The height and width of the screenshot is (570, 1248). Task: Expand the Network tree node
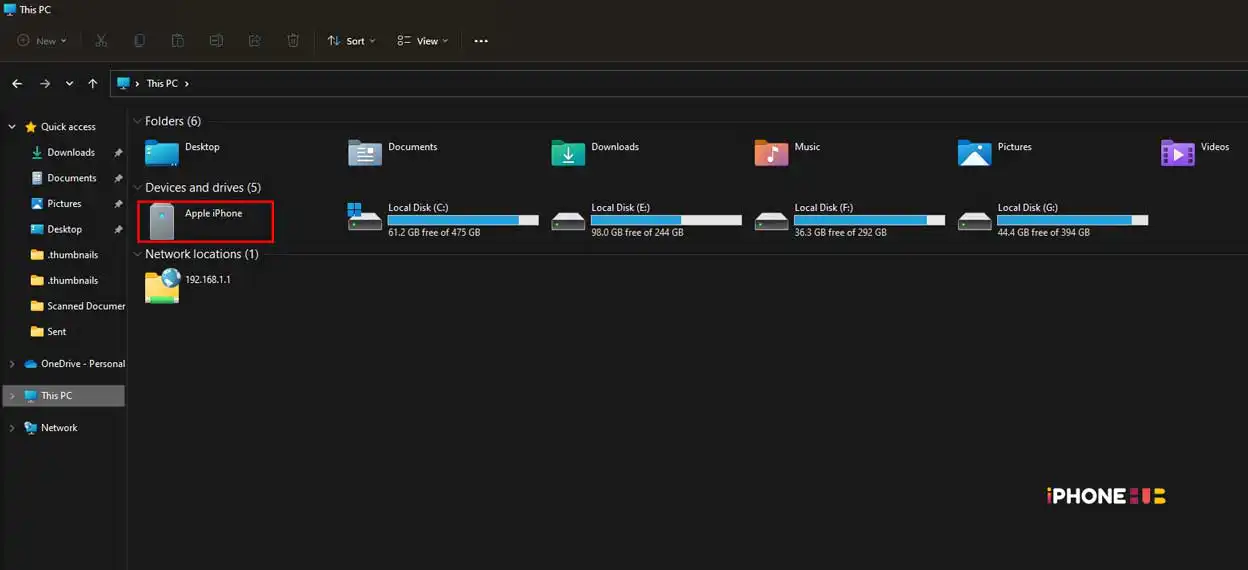point(12,428)
